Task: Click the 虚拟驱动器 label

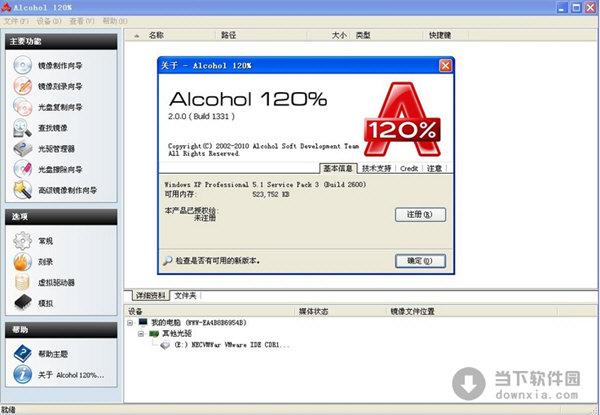Action: click(x=56, y=283)
